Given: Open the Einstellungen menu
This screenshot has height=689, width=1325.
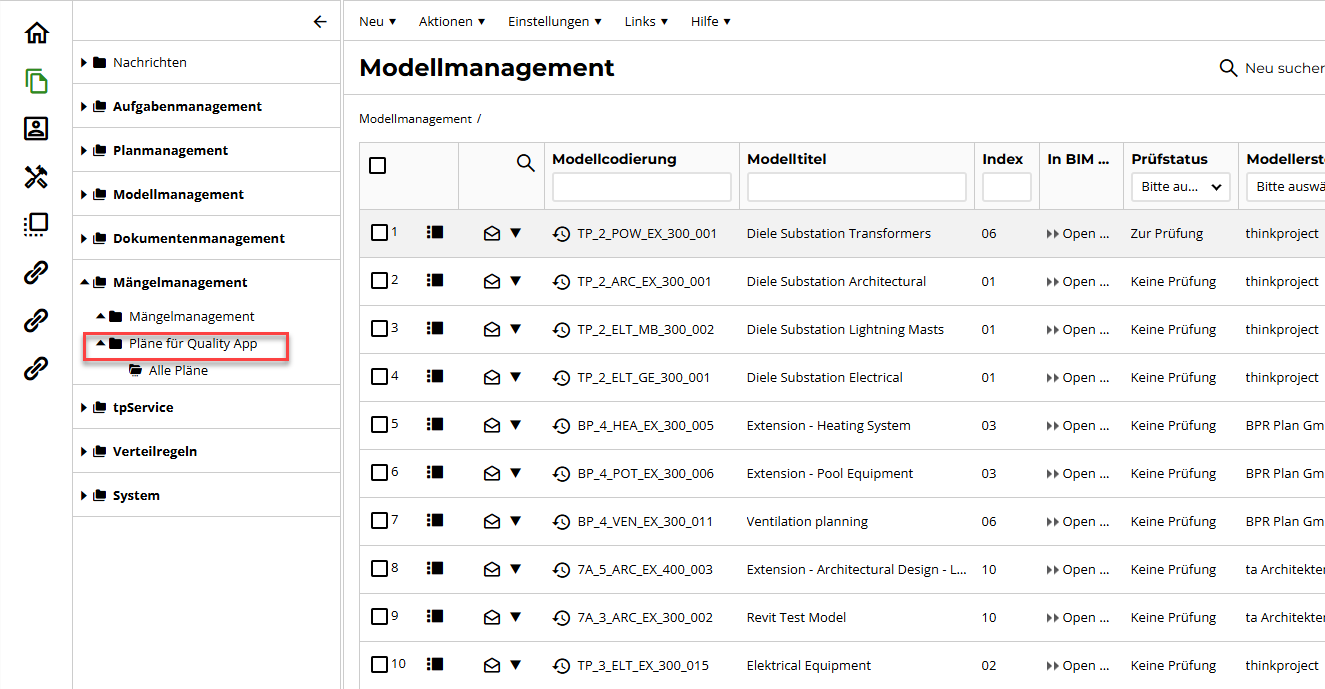Looking at the screenshot, I should (554, 21).
